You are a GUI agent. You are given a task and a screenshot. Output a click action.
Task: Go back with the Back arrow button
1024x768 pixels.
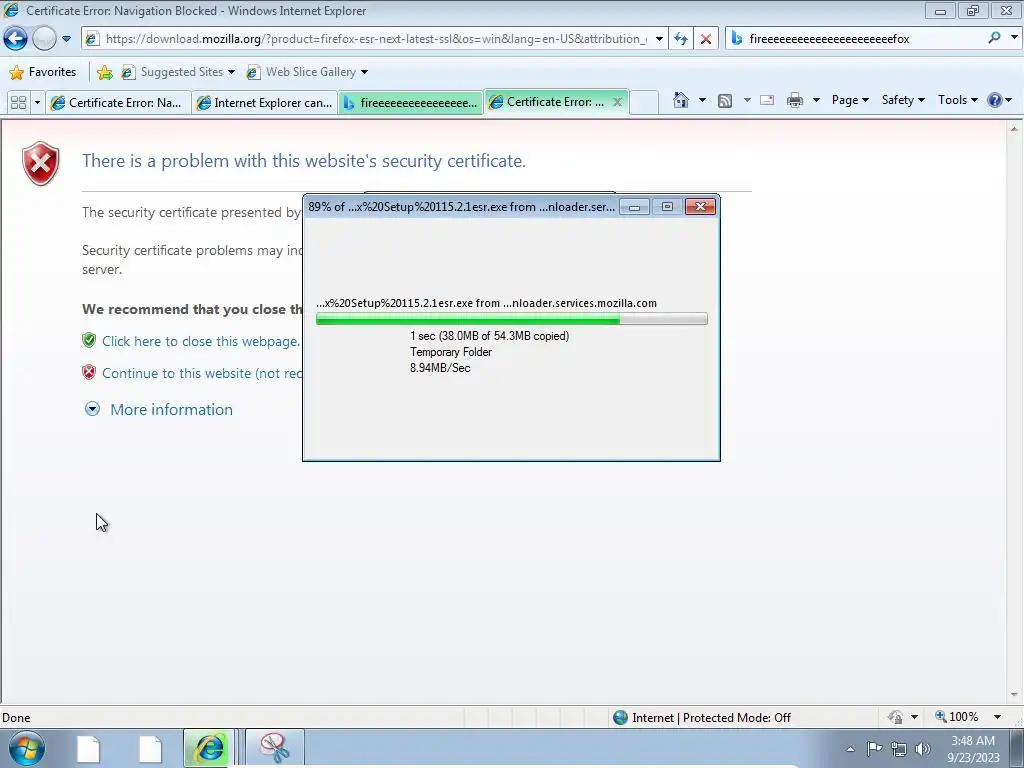pos(15,39)
